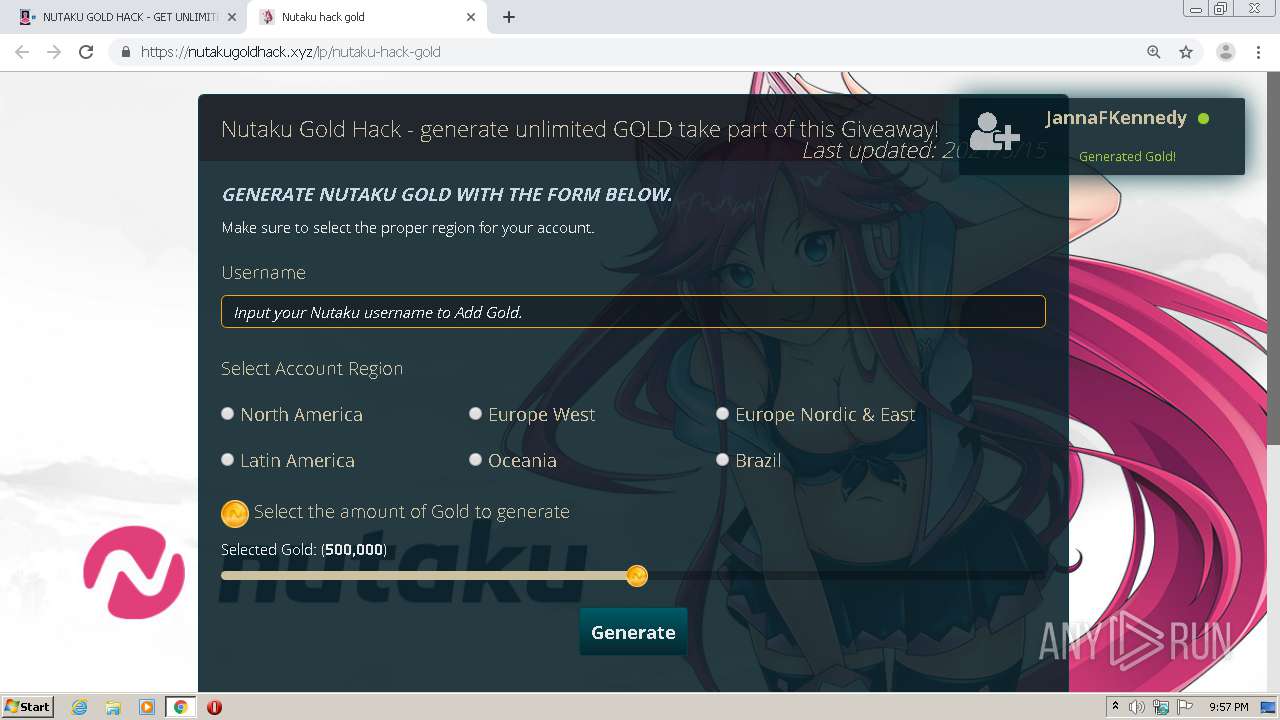The image size is (1280, 720).
Task: Click the page vertical scrollbar
Action: click(1273, 258)
